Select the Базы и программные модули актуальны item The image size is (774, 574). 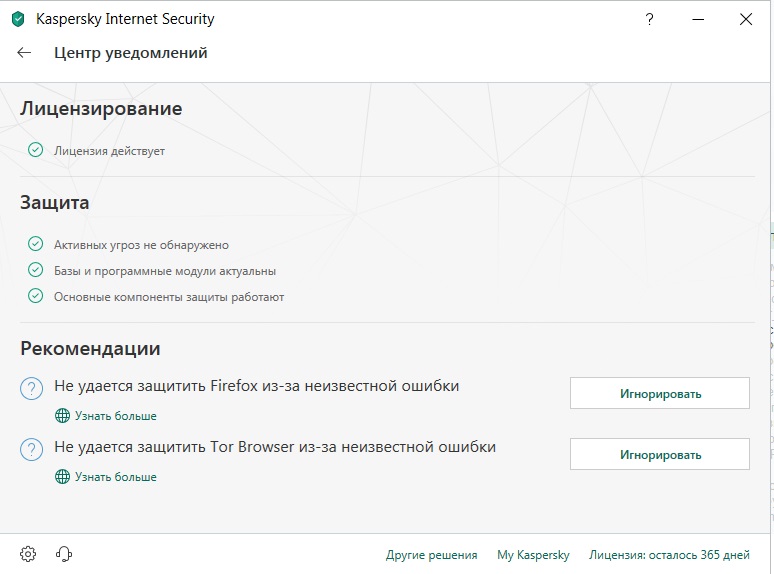tap(165, 270)
